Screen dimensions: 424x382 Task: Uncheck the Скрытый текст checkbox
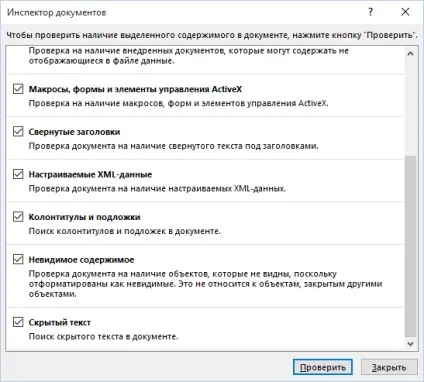18,322
